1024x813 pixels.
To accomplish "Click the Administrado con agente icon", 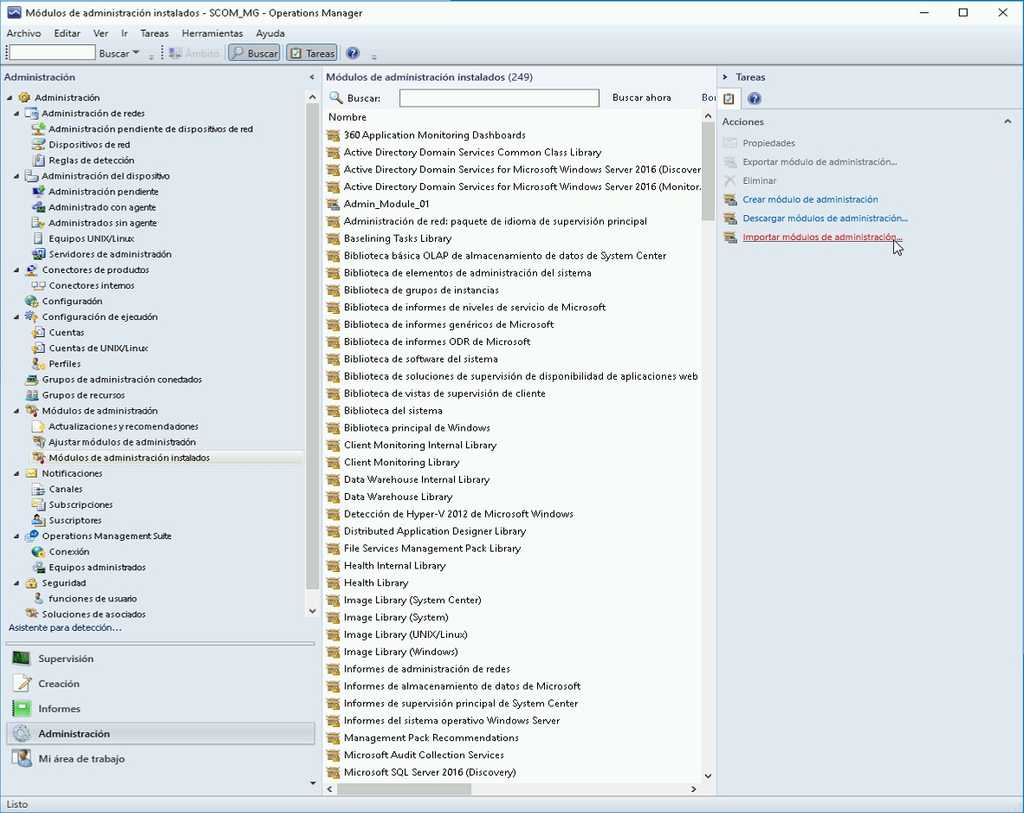I will pos(39,208).
